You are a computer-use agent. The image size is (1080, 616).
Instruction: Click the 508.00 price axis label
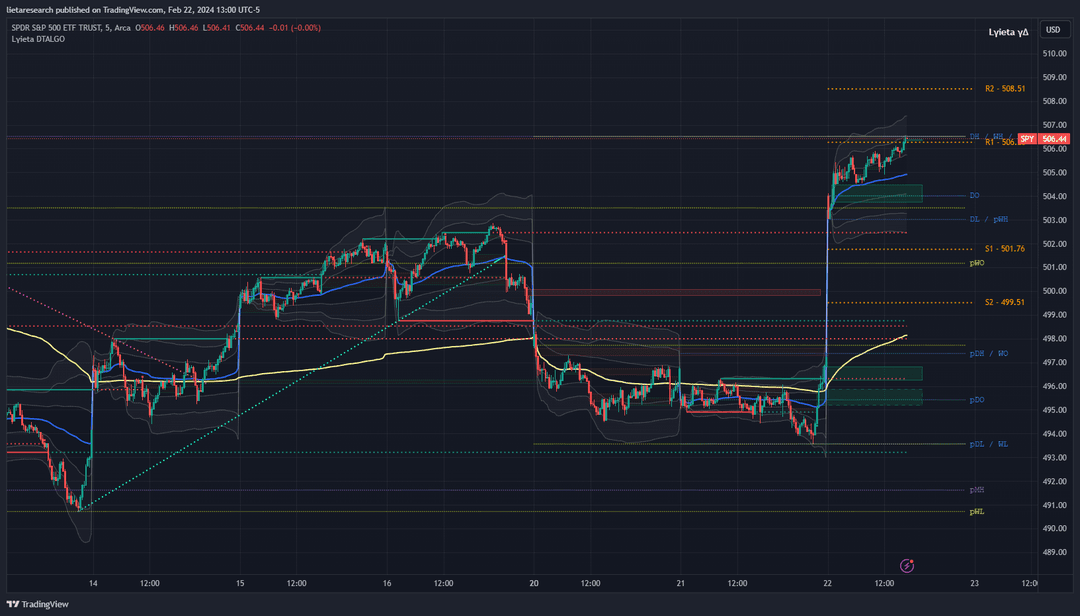coord(1054,101)
